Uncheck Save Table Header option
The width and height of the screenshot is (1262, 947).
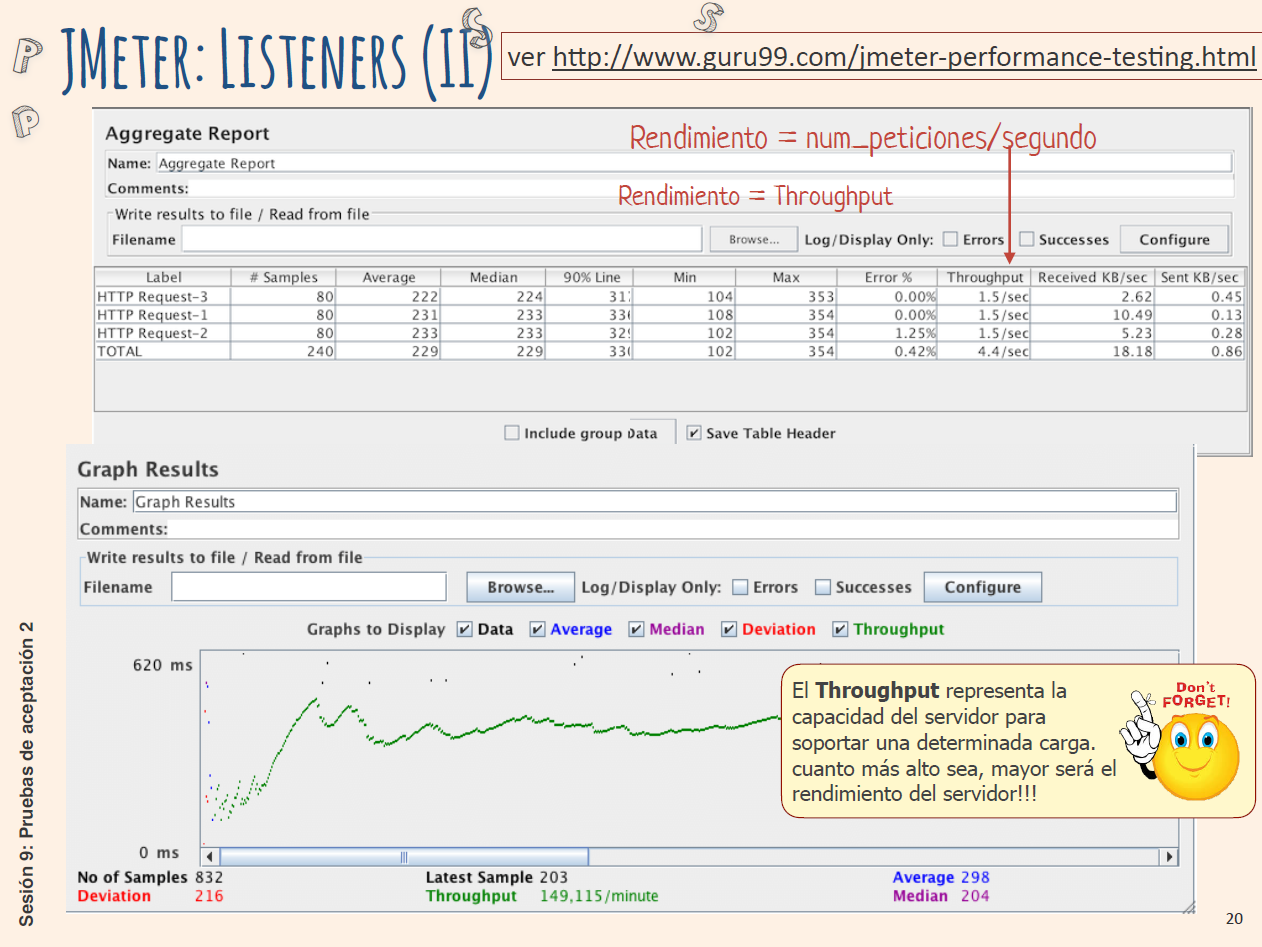(694, 433)
